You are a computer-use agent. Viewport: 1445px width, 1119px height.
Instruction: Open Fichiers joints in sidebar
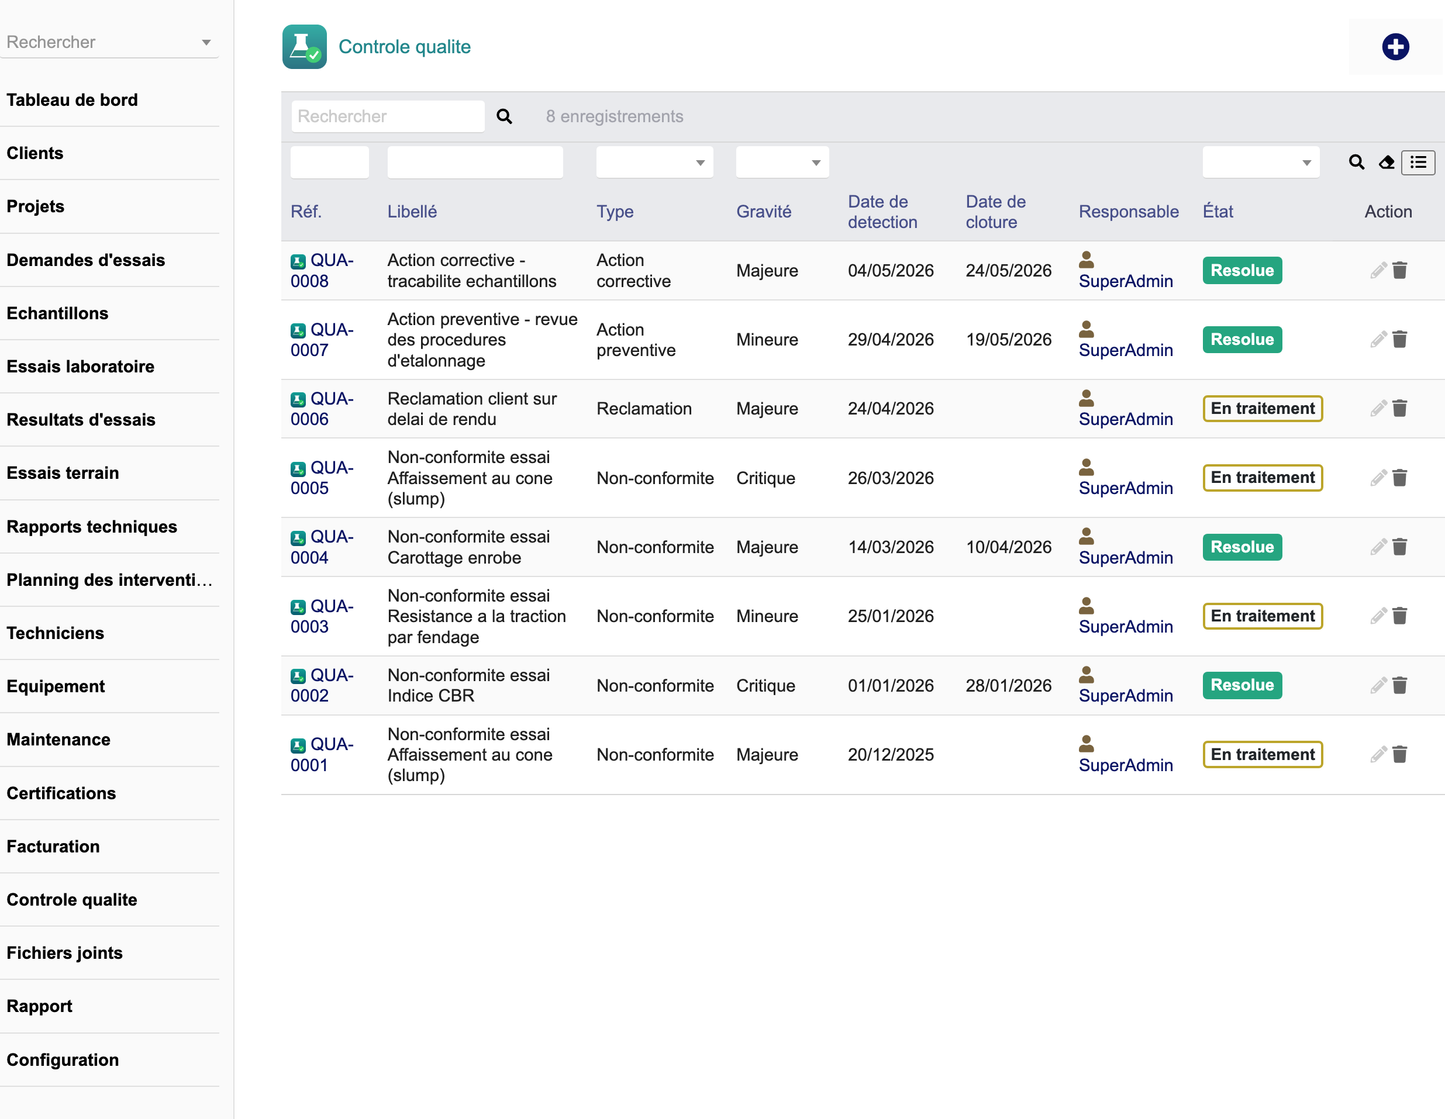coord(64,953)
